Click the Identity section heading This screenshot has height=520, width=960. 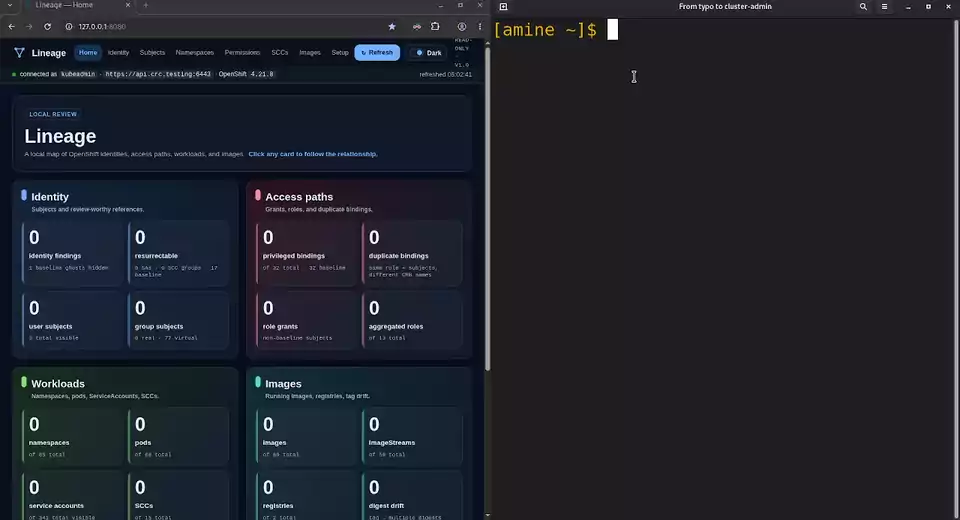click(x=50, y=197)
